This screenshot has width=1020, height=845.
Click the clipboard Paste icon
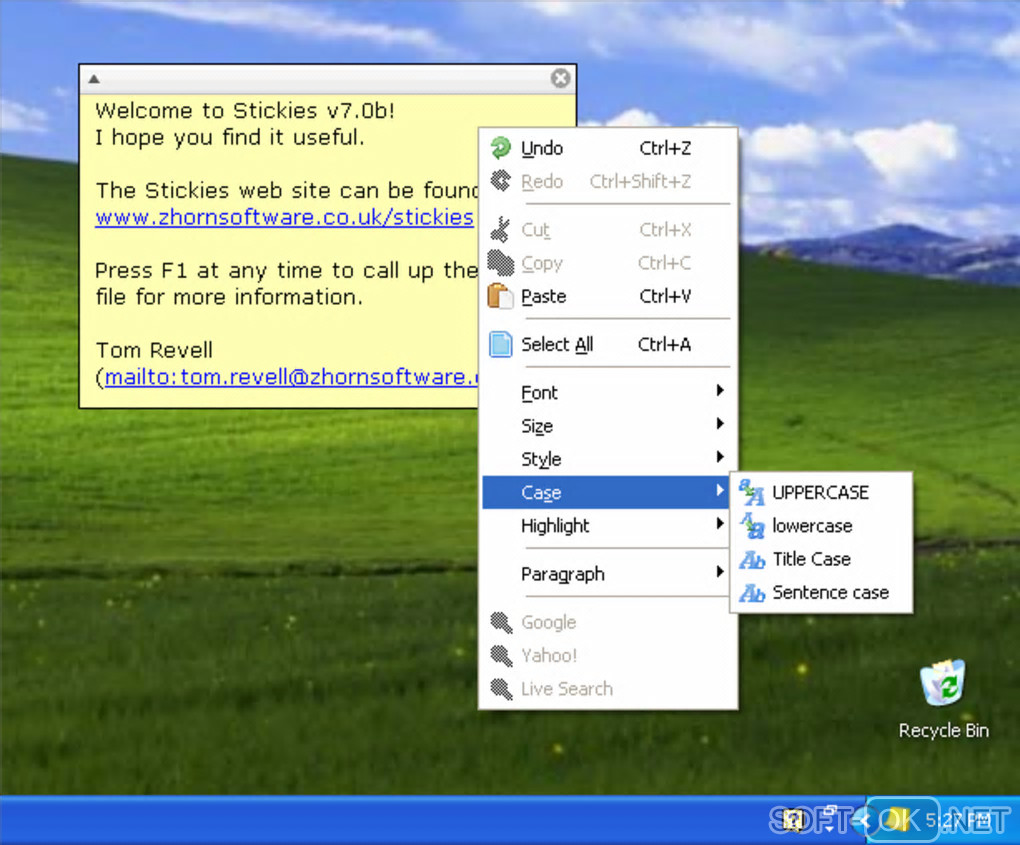(x=500, y=296)
